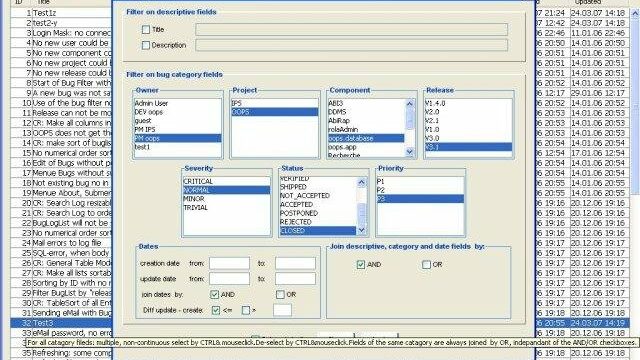Toggle Diff update-create '>' checkbox
This screenshot has height=360, width=640.
[246, 310]
